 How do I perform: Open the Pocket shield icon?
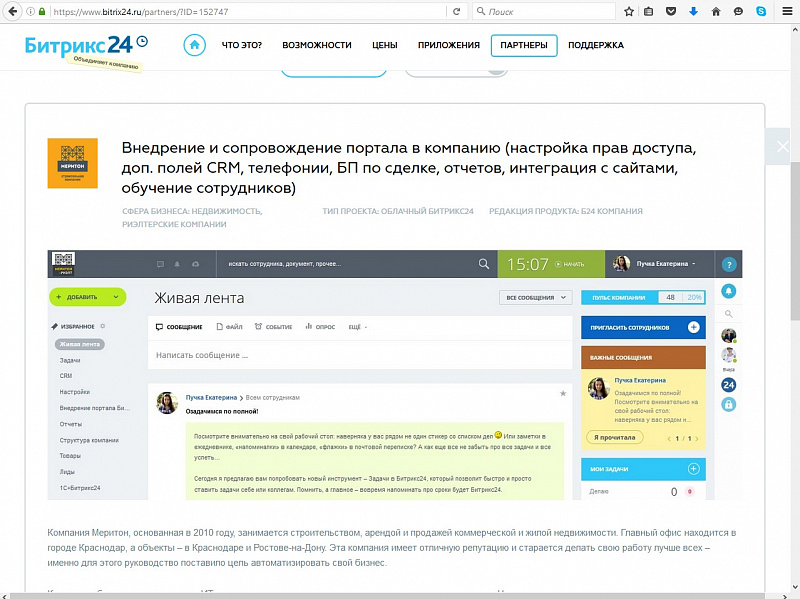coord(671,11)
